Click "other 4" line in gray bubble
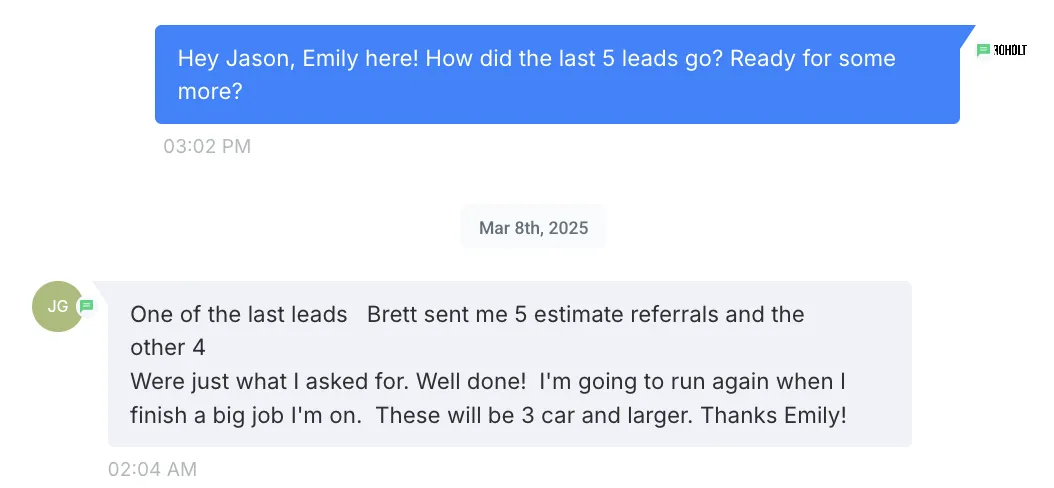This screenshot has width=1054, height=488. pos(168,348)
